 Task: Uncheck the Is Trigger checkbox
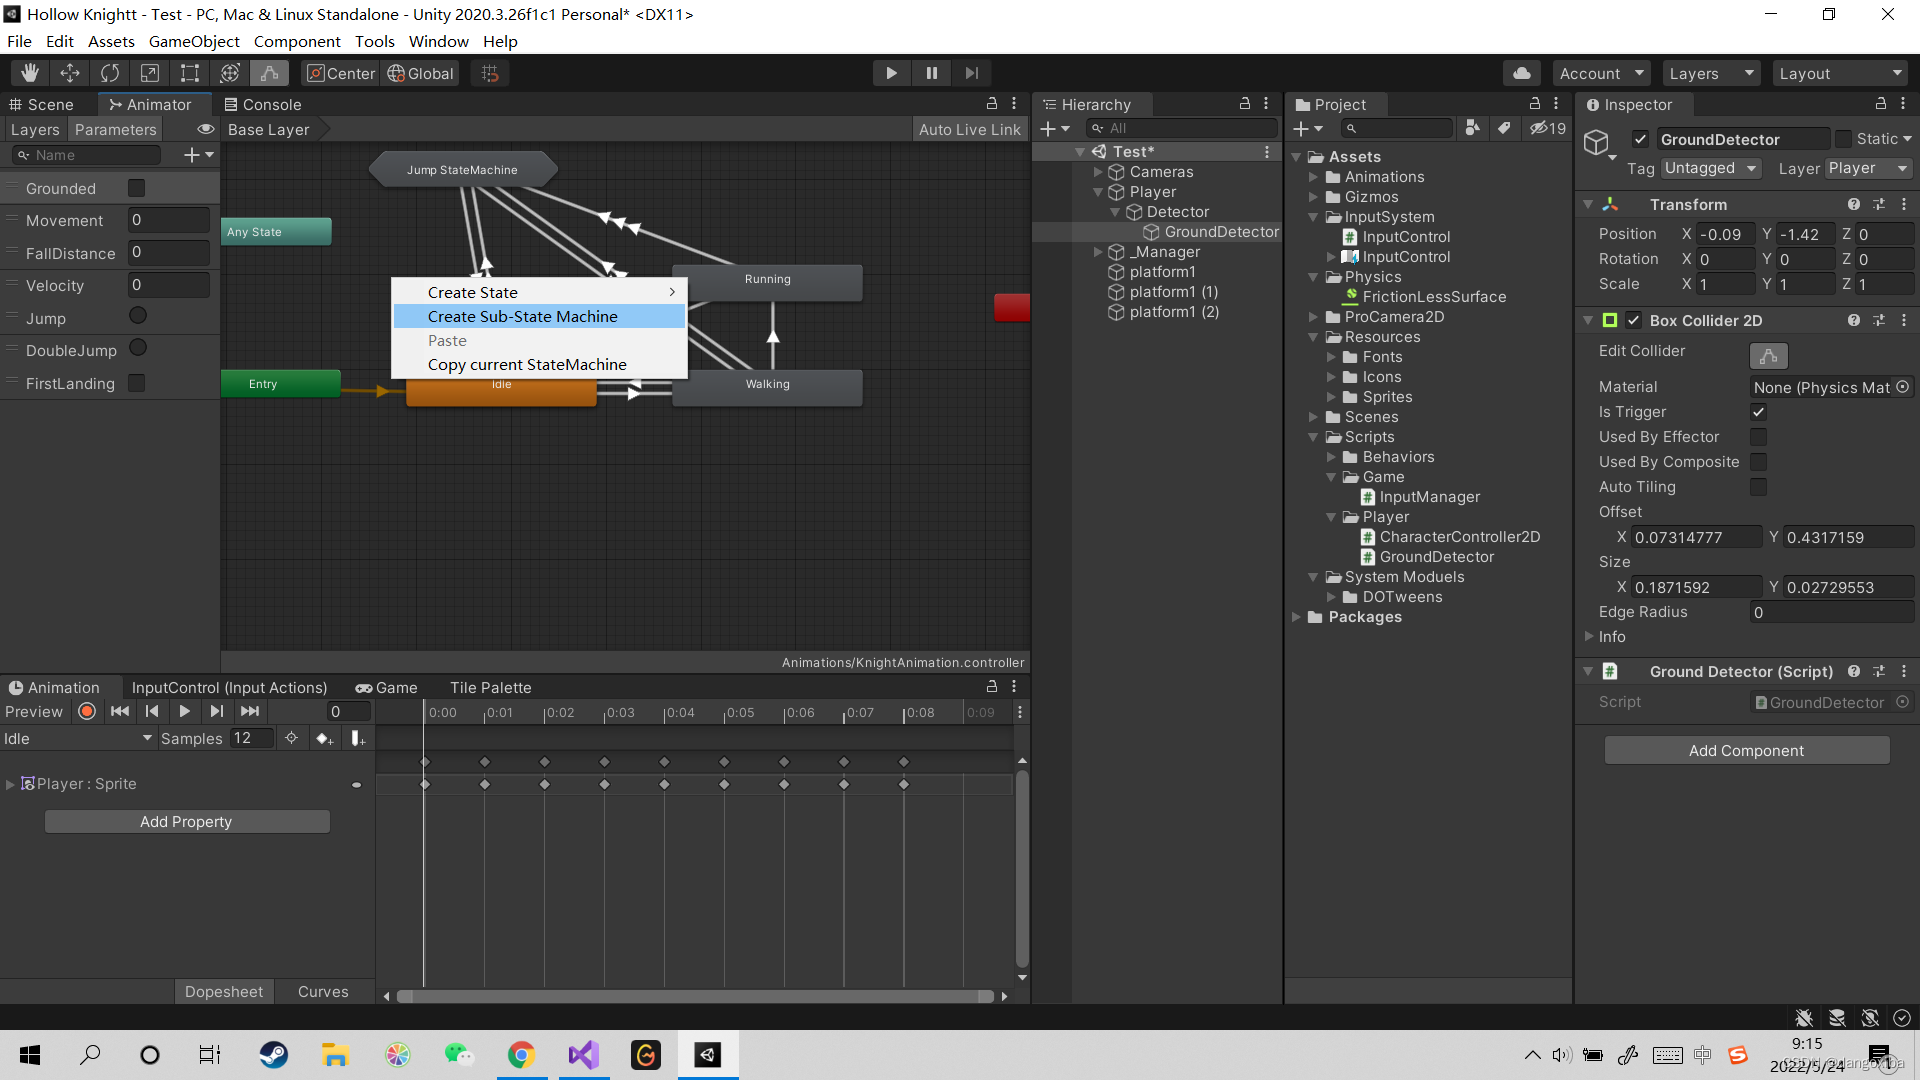[1758, 412]
